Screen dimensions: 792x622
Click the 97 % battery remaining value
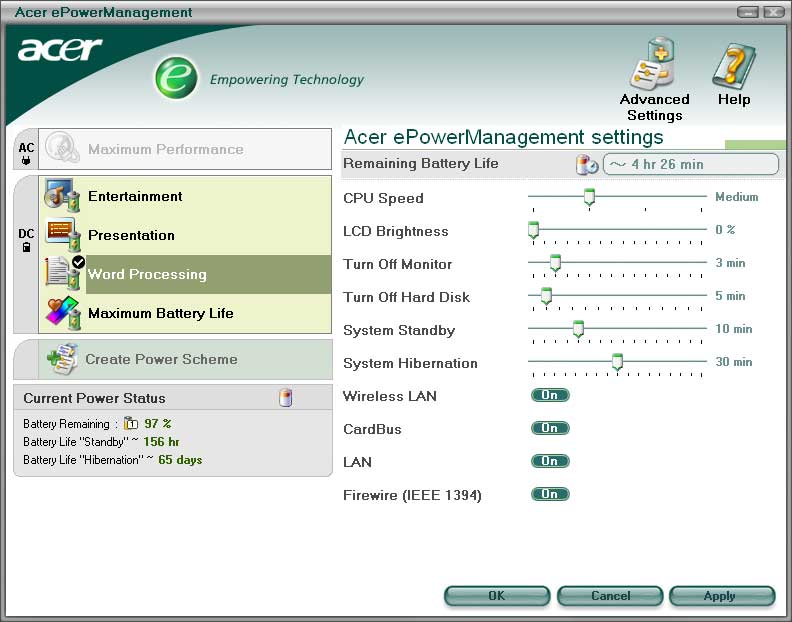point(158,423)
